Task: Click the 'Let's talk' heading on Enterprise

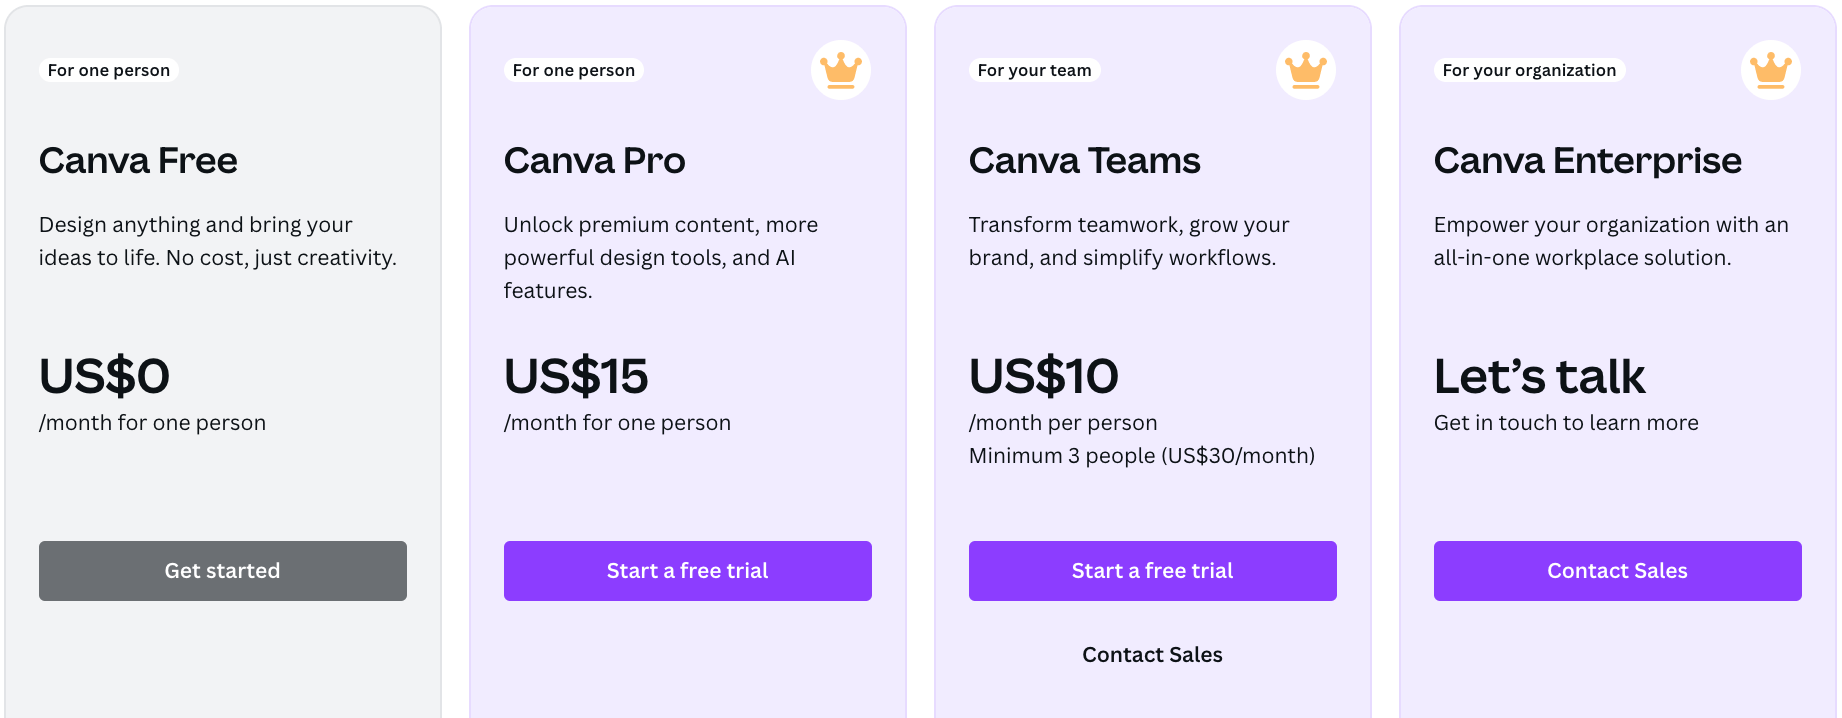Action: point(1539,376)
